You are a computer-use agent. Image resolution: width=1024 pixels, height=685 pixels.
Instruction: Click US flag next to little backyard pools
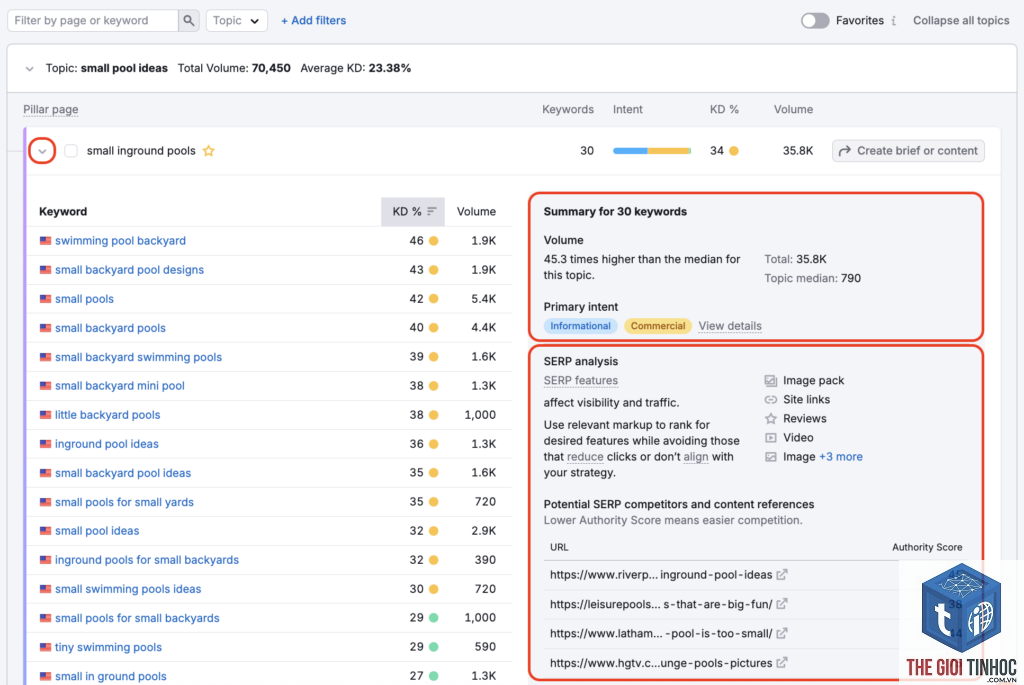(x=45, y=415)
